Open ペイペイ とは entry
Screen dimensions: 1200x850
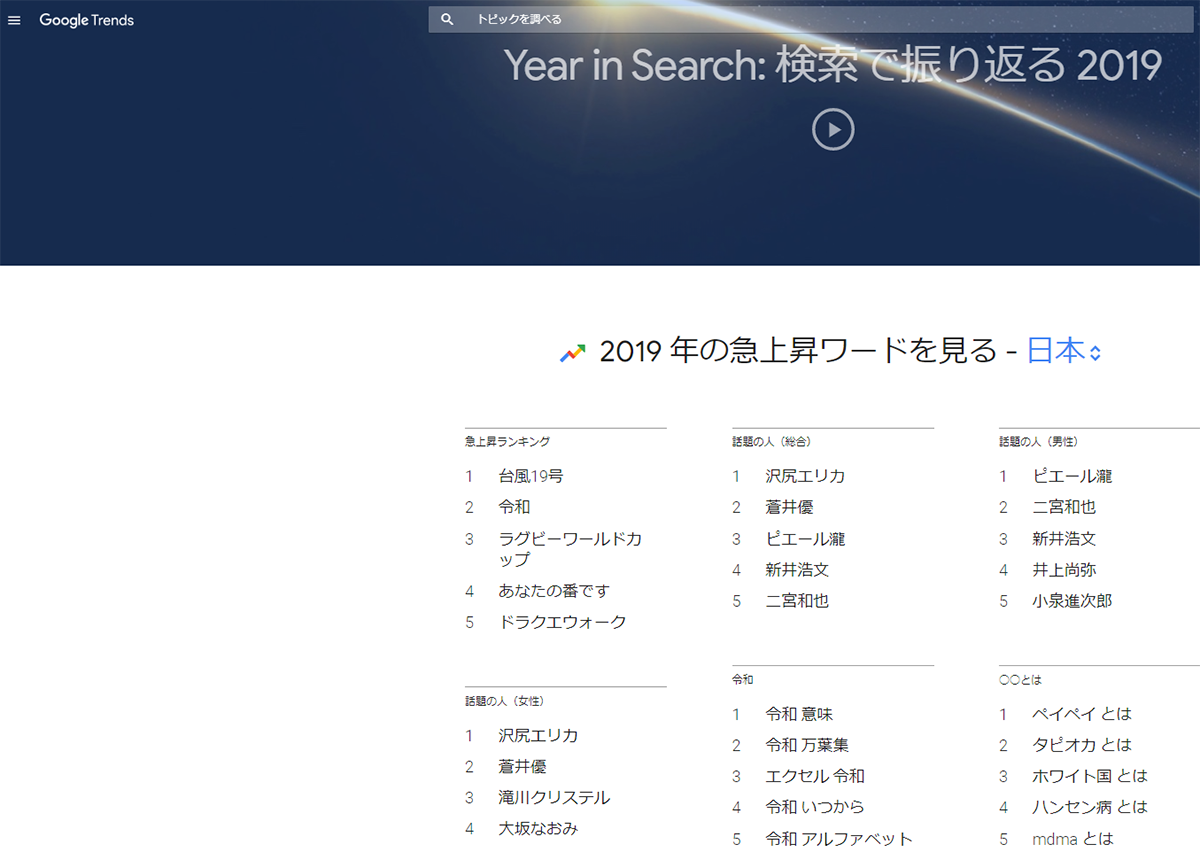click(x=1082, y=714)
